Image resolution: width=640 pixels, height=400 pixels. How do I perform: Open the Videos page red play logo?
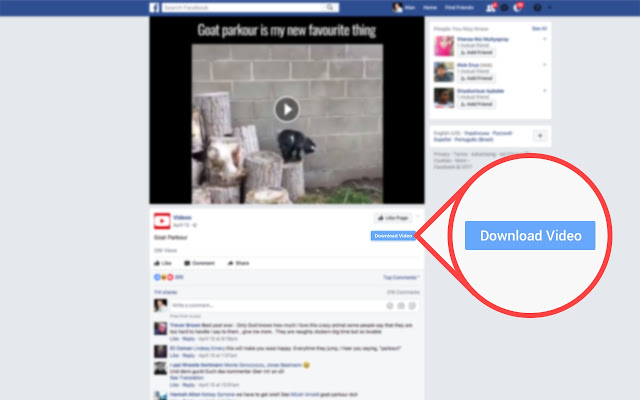(x=162, y=221)
